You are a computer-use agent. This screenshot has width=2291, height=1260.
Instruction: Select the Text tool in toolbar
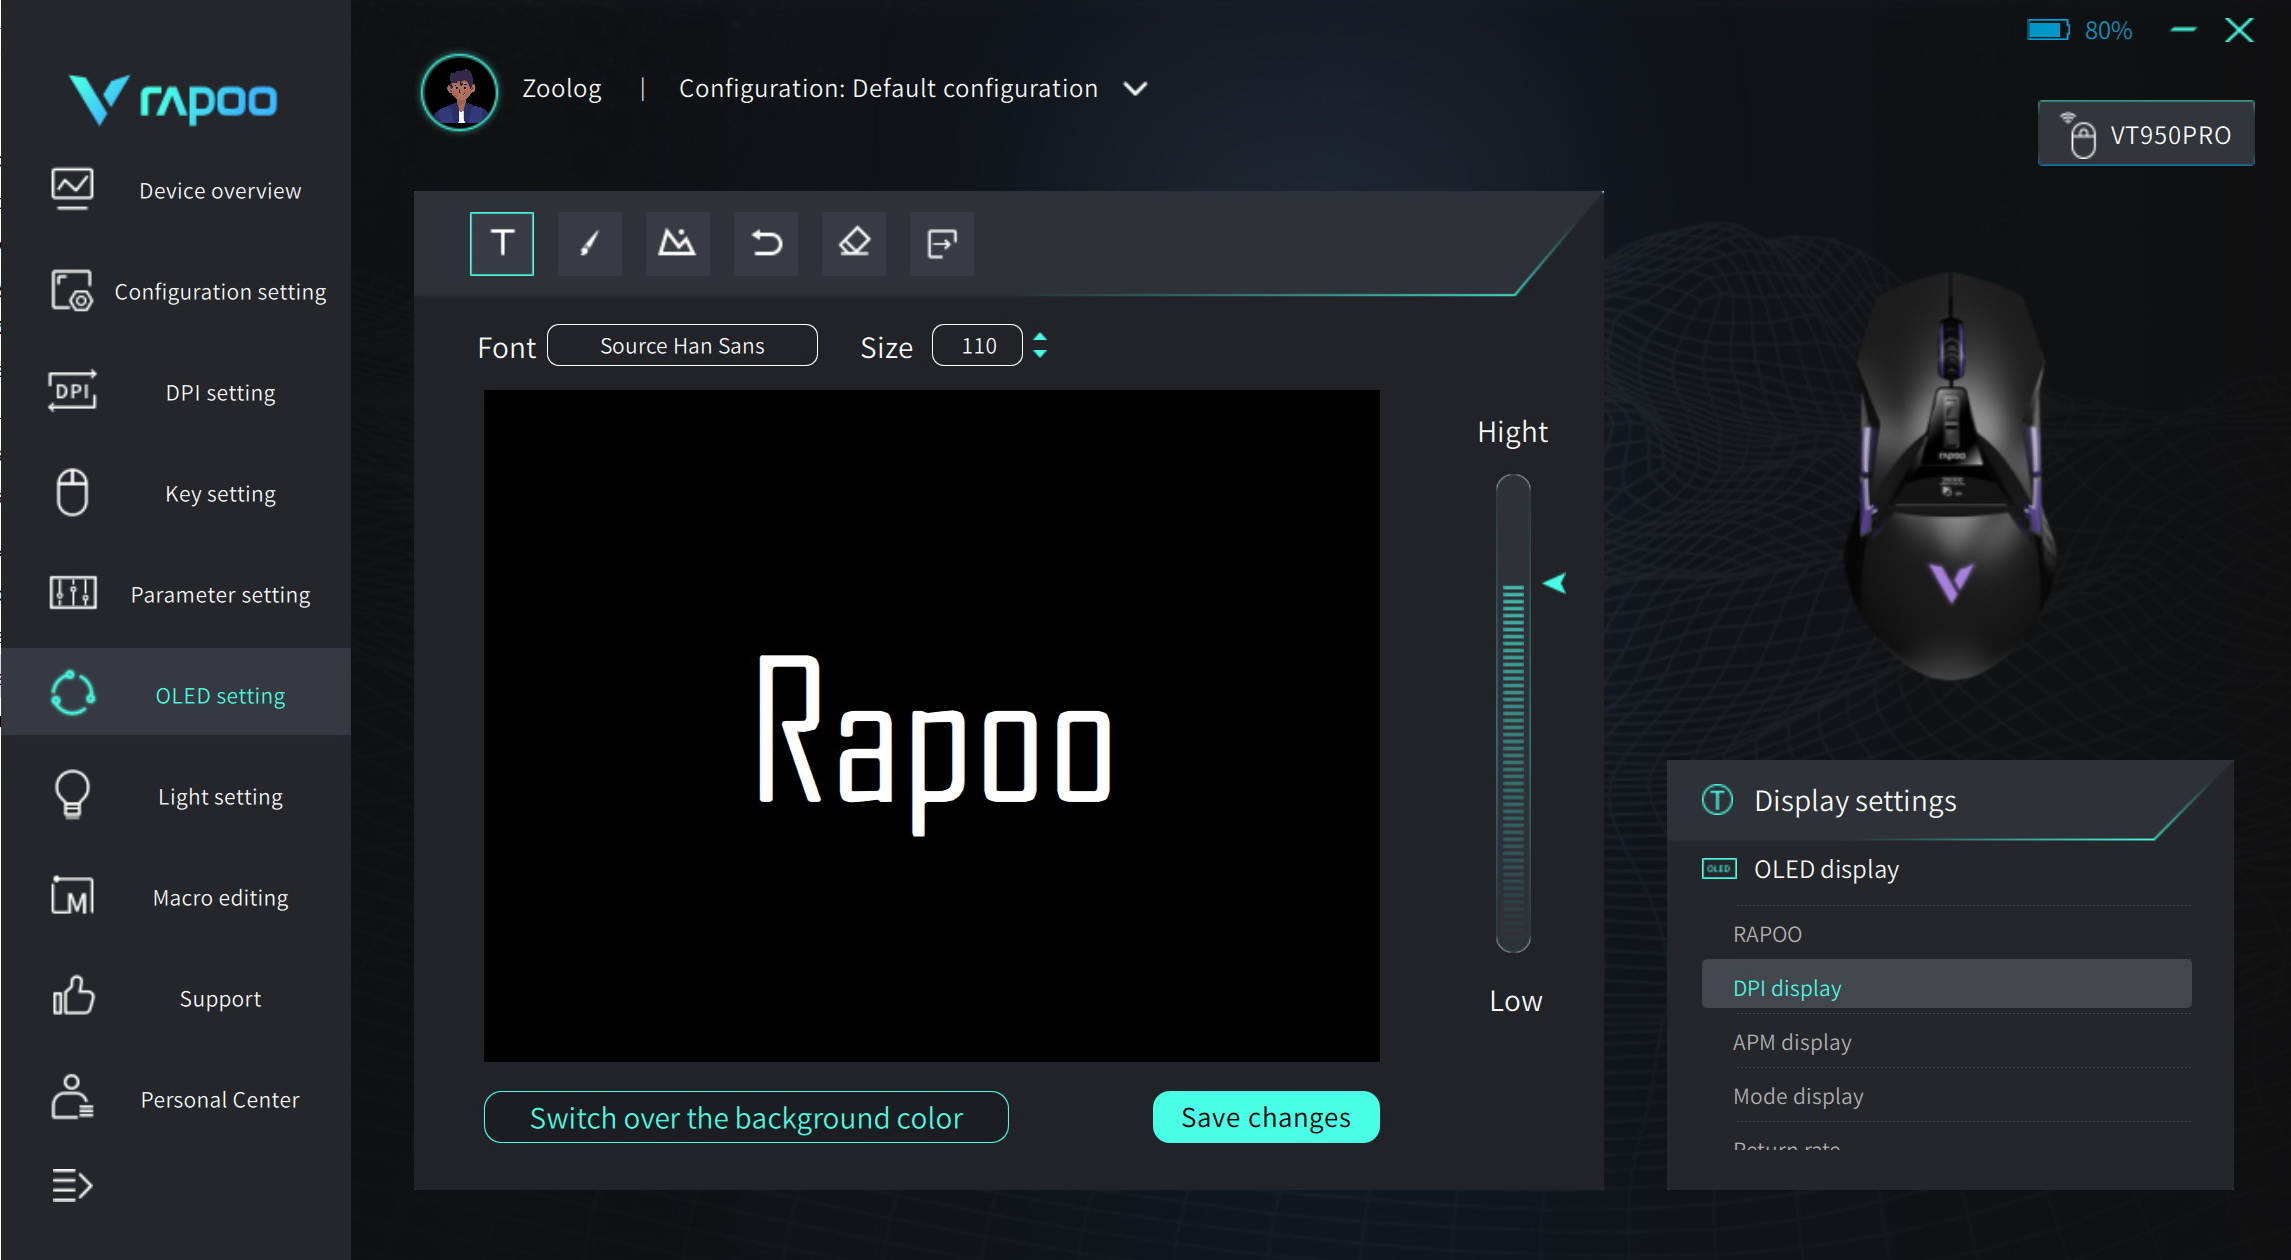click(502, 243)
